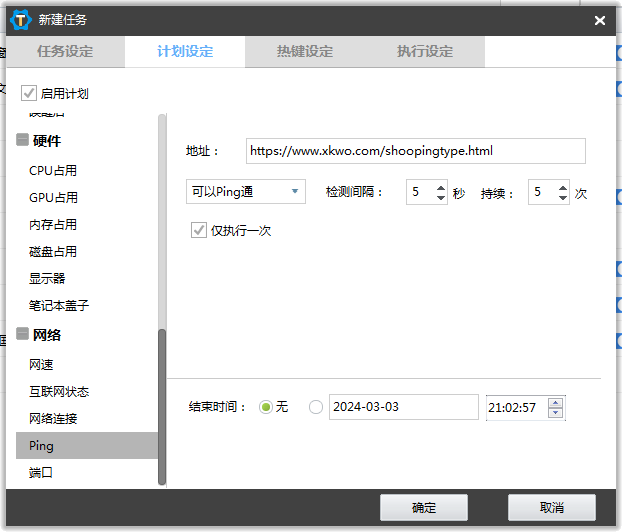Click the 21:02:57 time field

[517, 407]
